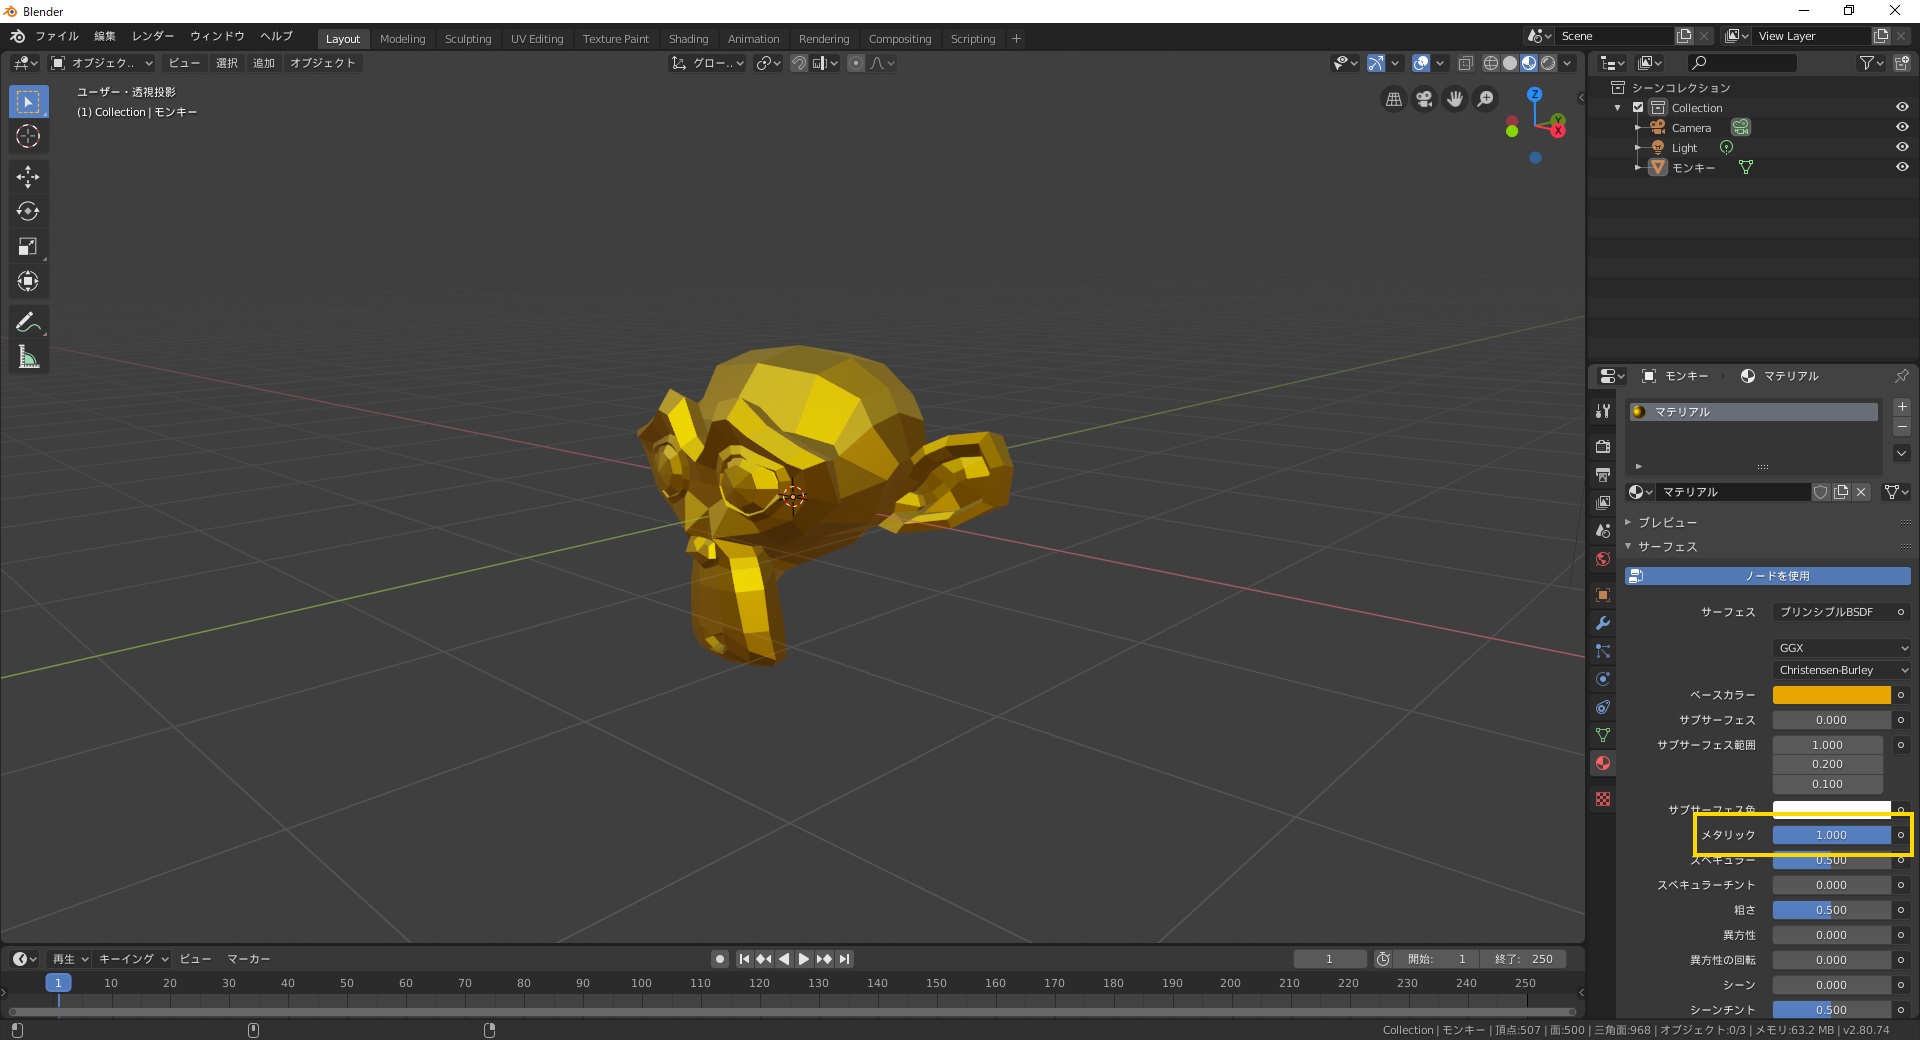The image size is (1920, 1040).
Task: Open the Christensen-Burley subsurface dropdown
Action: [1842, 670]
